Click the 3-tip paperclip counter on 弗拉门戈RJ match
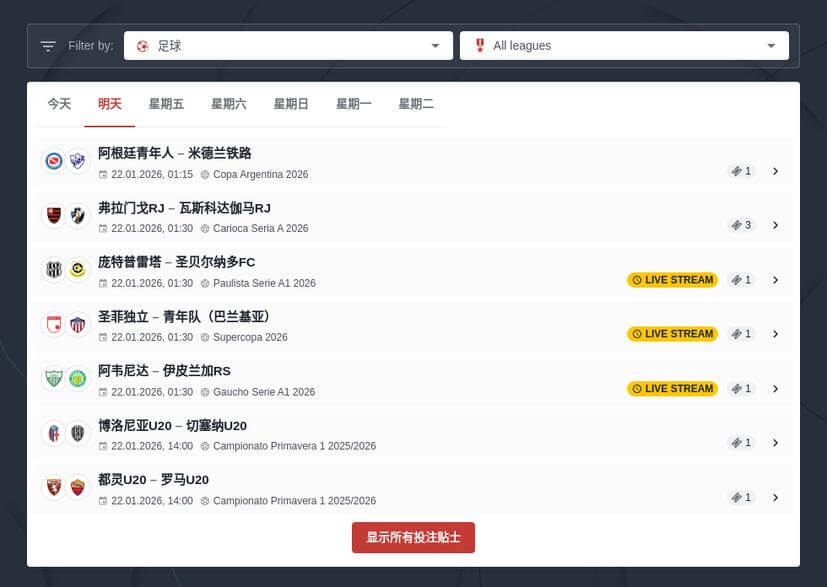The height and width of the screenshot is (587, 827). pyautogui.click(x=740, y=225)
